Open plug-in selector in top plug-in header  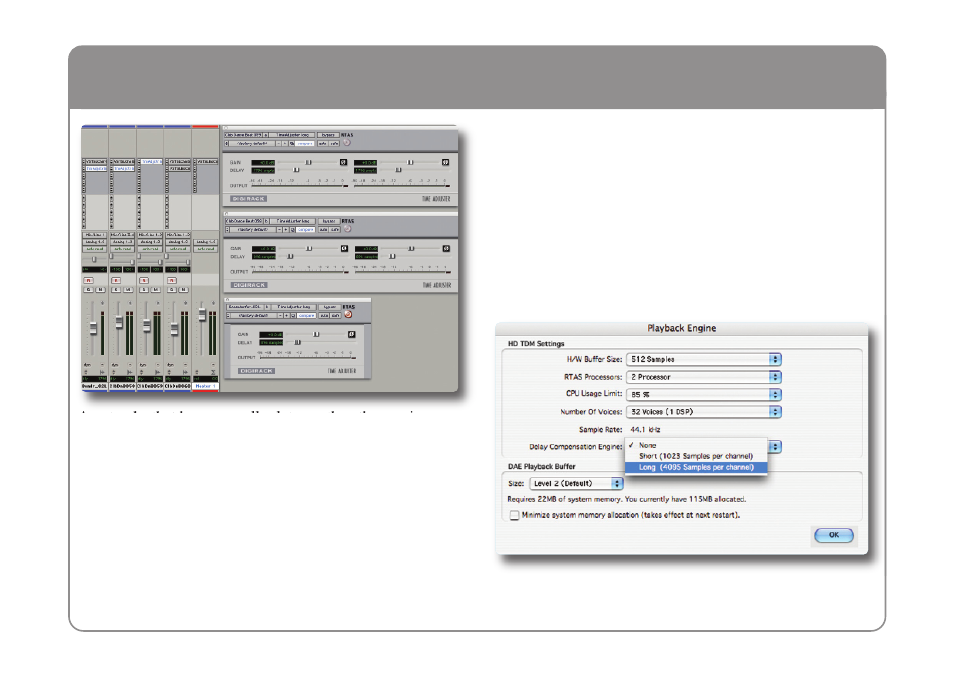[x=291, y=135]
